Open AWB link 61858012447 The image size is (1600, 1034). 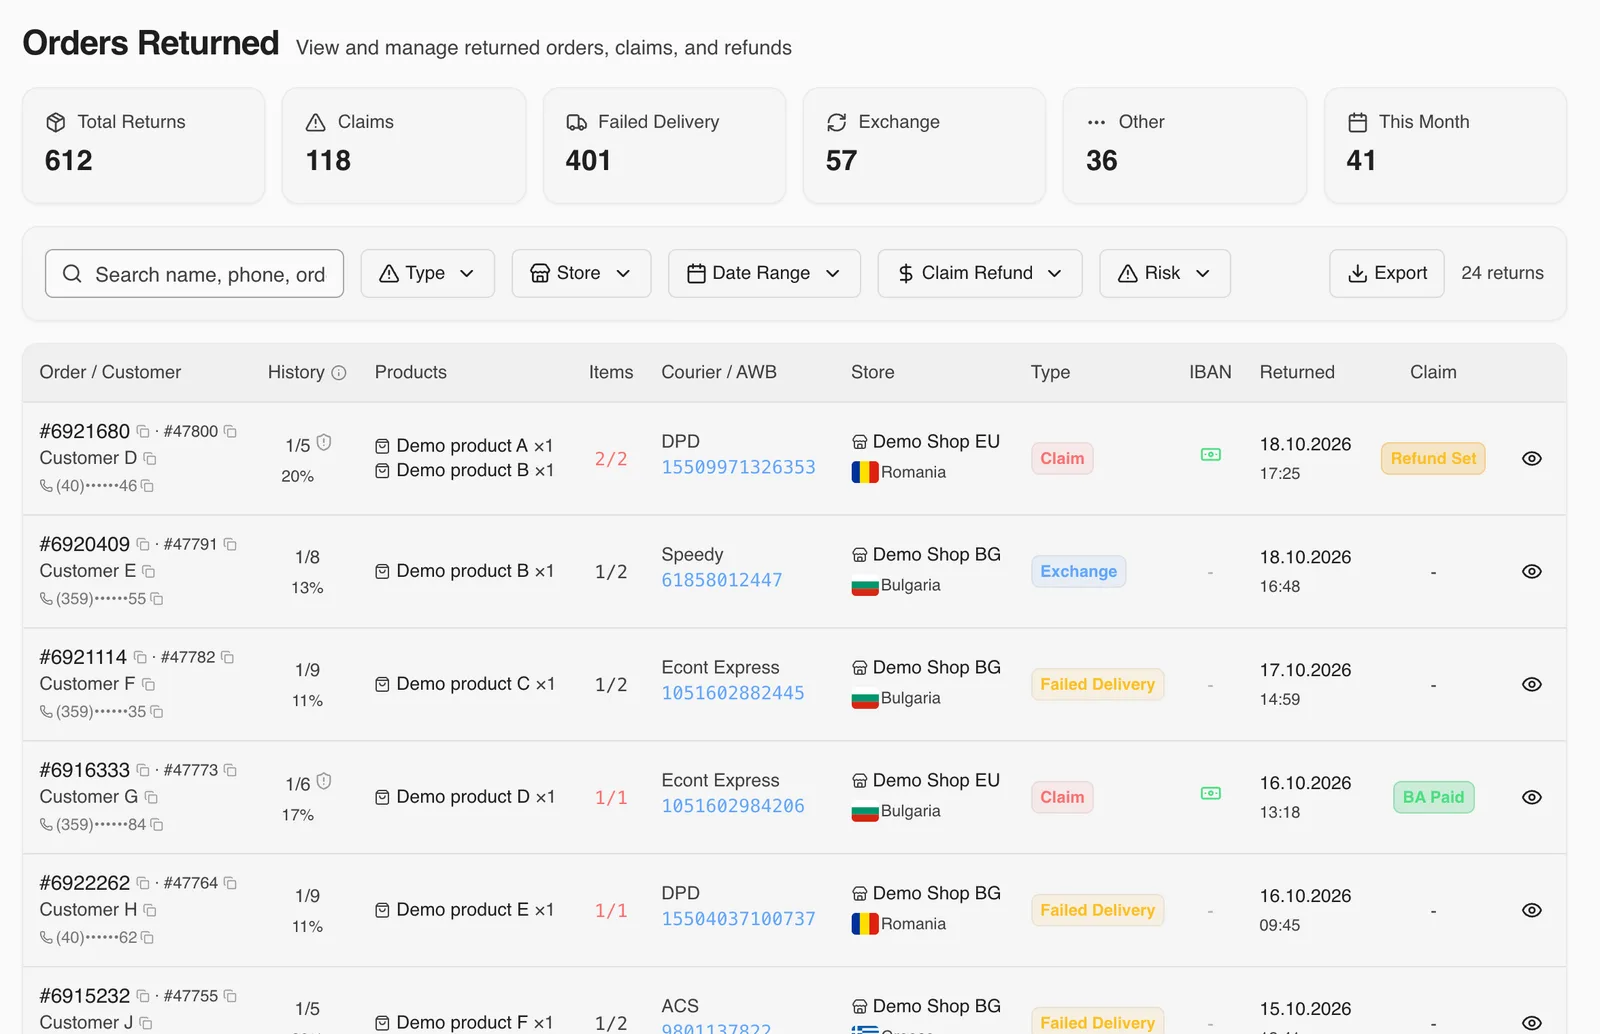click(x=722, y=581)
